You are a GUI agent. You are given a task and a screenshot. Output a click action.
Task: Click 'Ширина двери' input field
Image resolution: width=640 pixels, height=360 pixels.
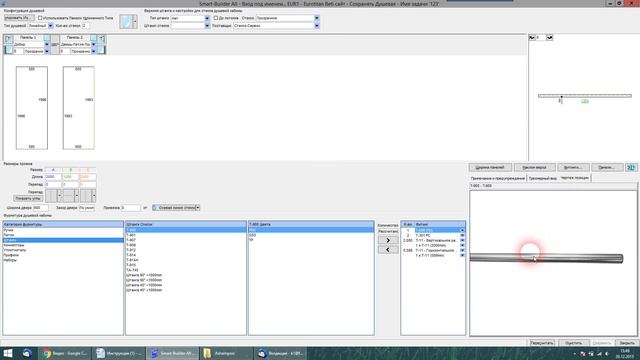coord(40,208)
